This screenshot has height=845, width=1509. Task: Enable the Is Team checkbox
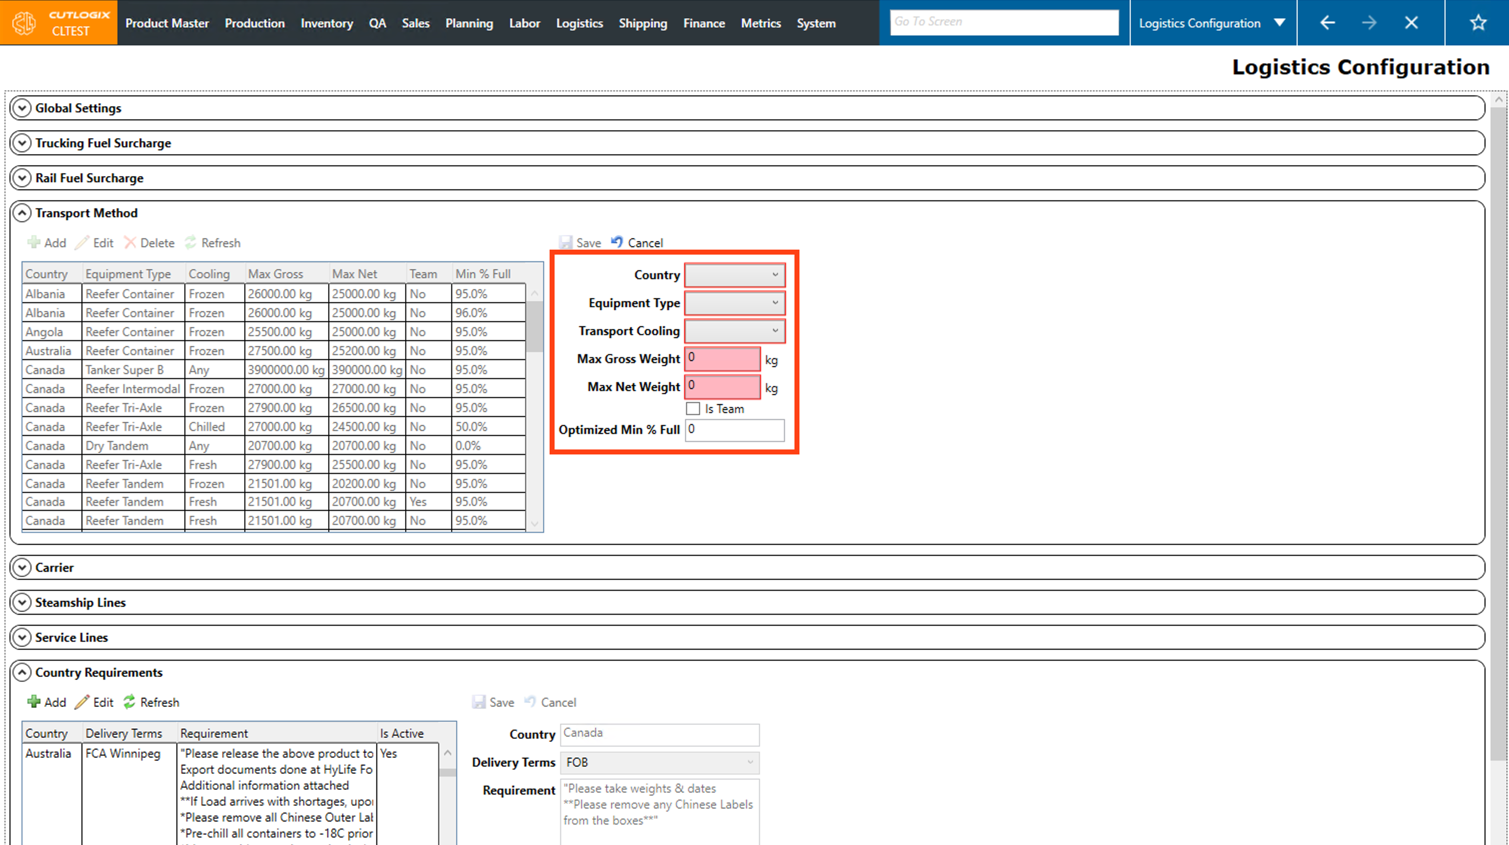[693, 409]
